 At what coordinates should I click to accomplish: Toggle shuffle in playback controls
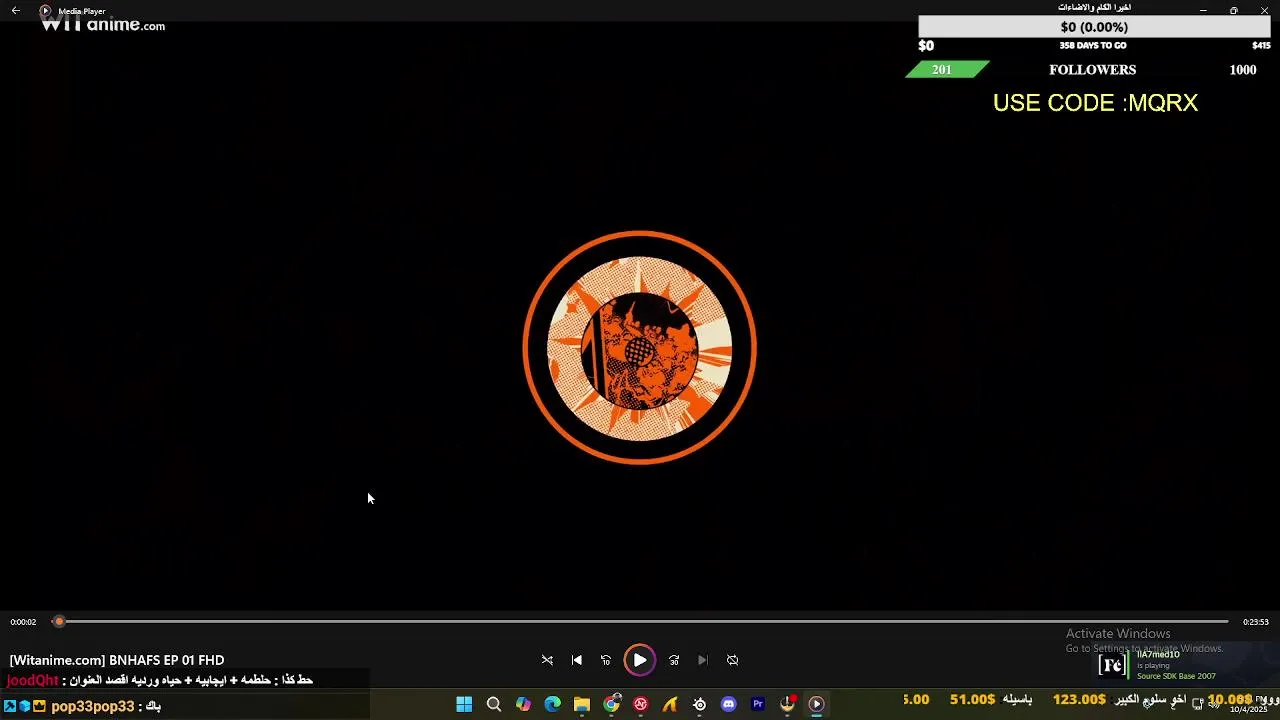pyautogui.click(x=547, y=660)
